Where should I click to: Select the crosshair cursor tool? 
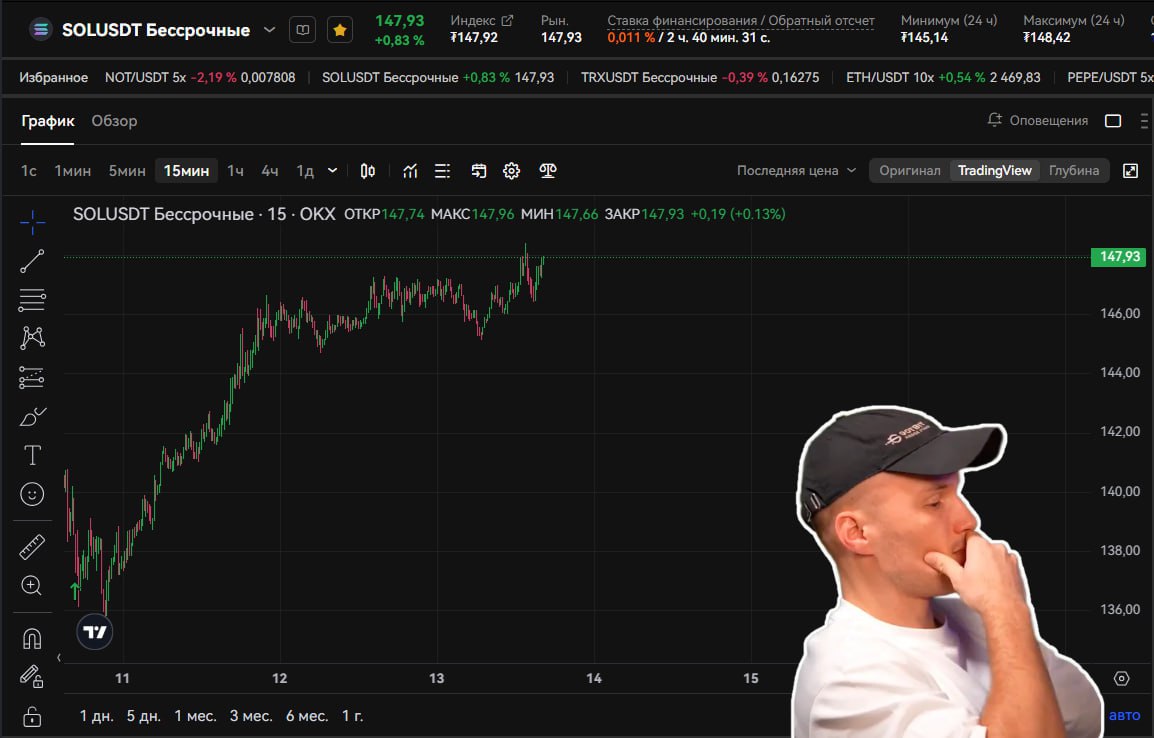pos(32,221)
